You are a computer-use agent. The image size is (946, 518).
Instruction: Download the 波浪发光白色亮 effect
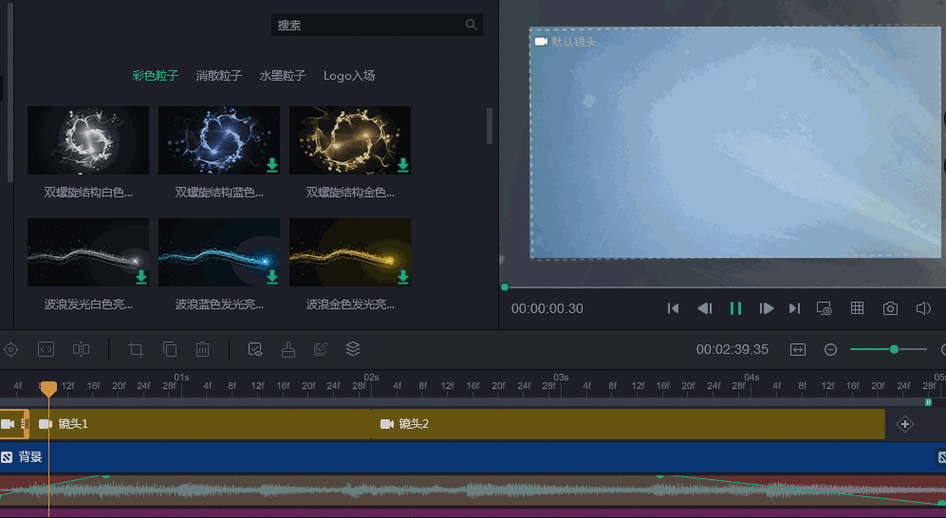141,277
